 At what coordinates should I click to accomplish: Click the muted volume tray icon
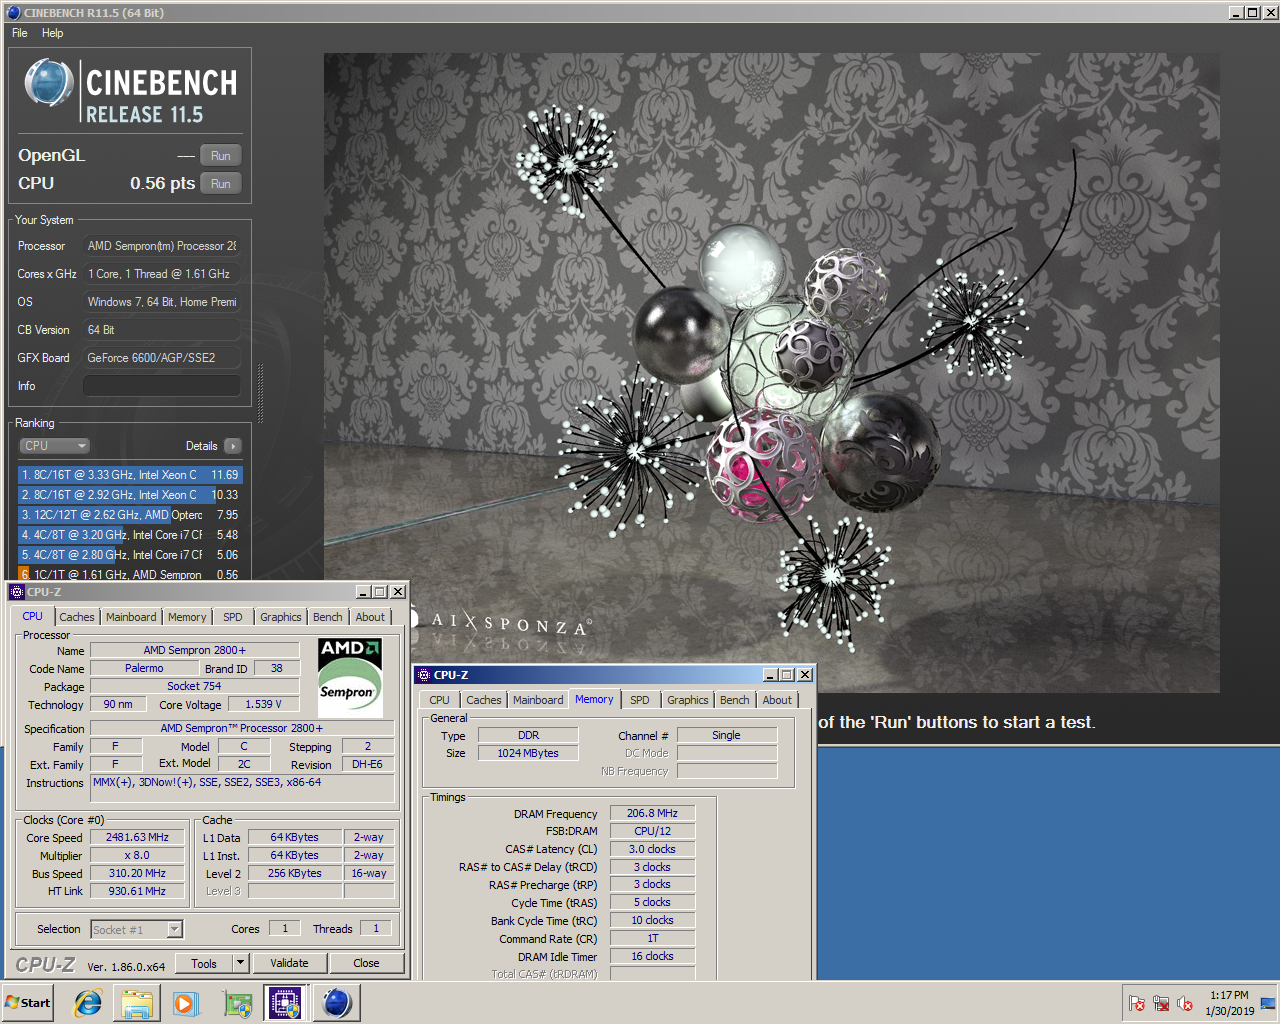(x=1185, y=1003)
